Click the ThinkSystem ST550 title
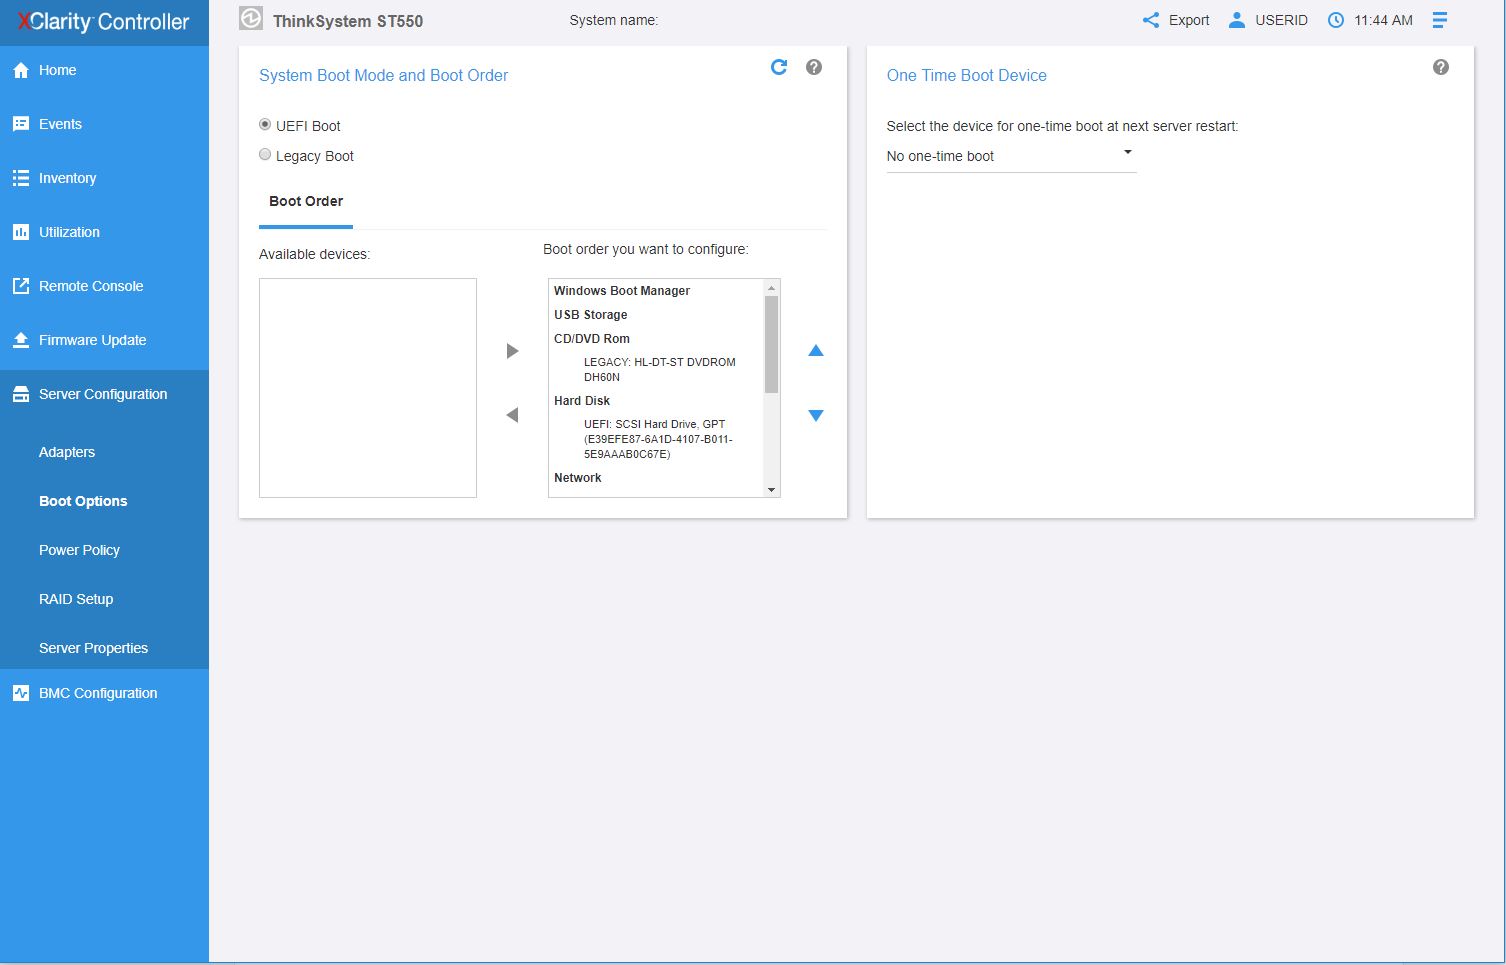Viewport: 1506px width, 965px height. coord(348,21)
